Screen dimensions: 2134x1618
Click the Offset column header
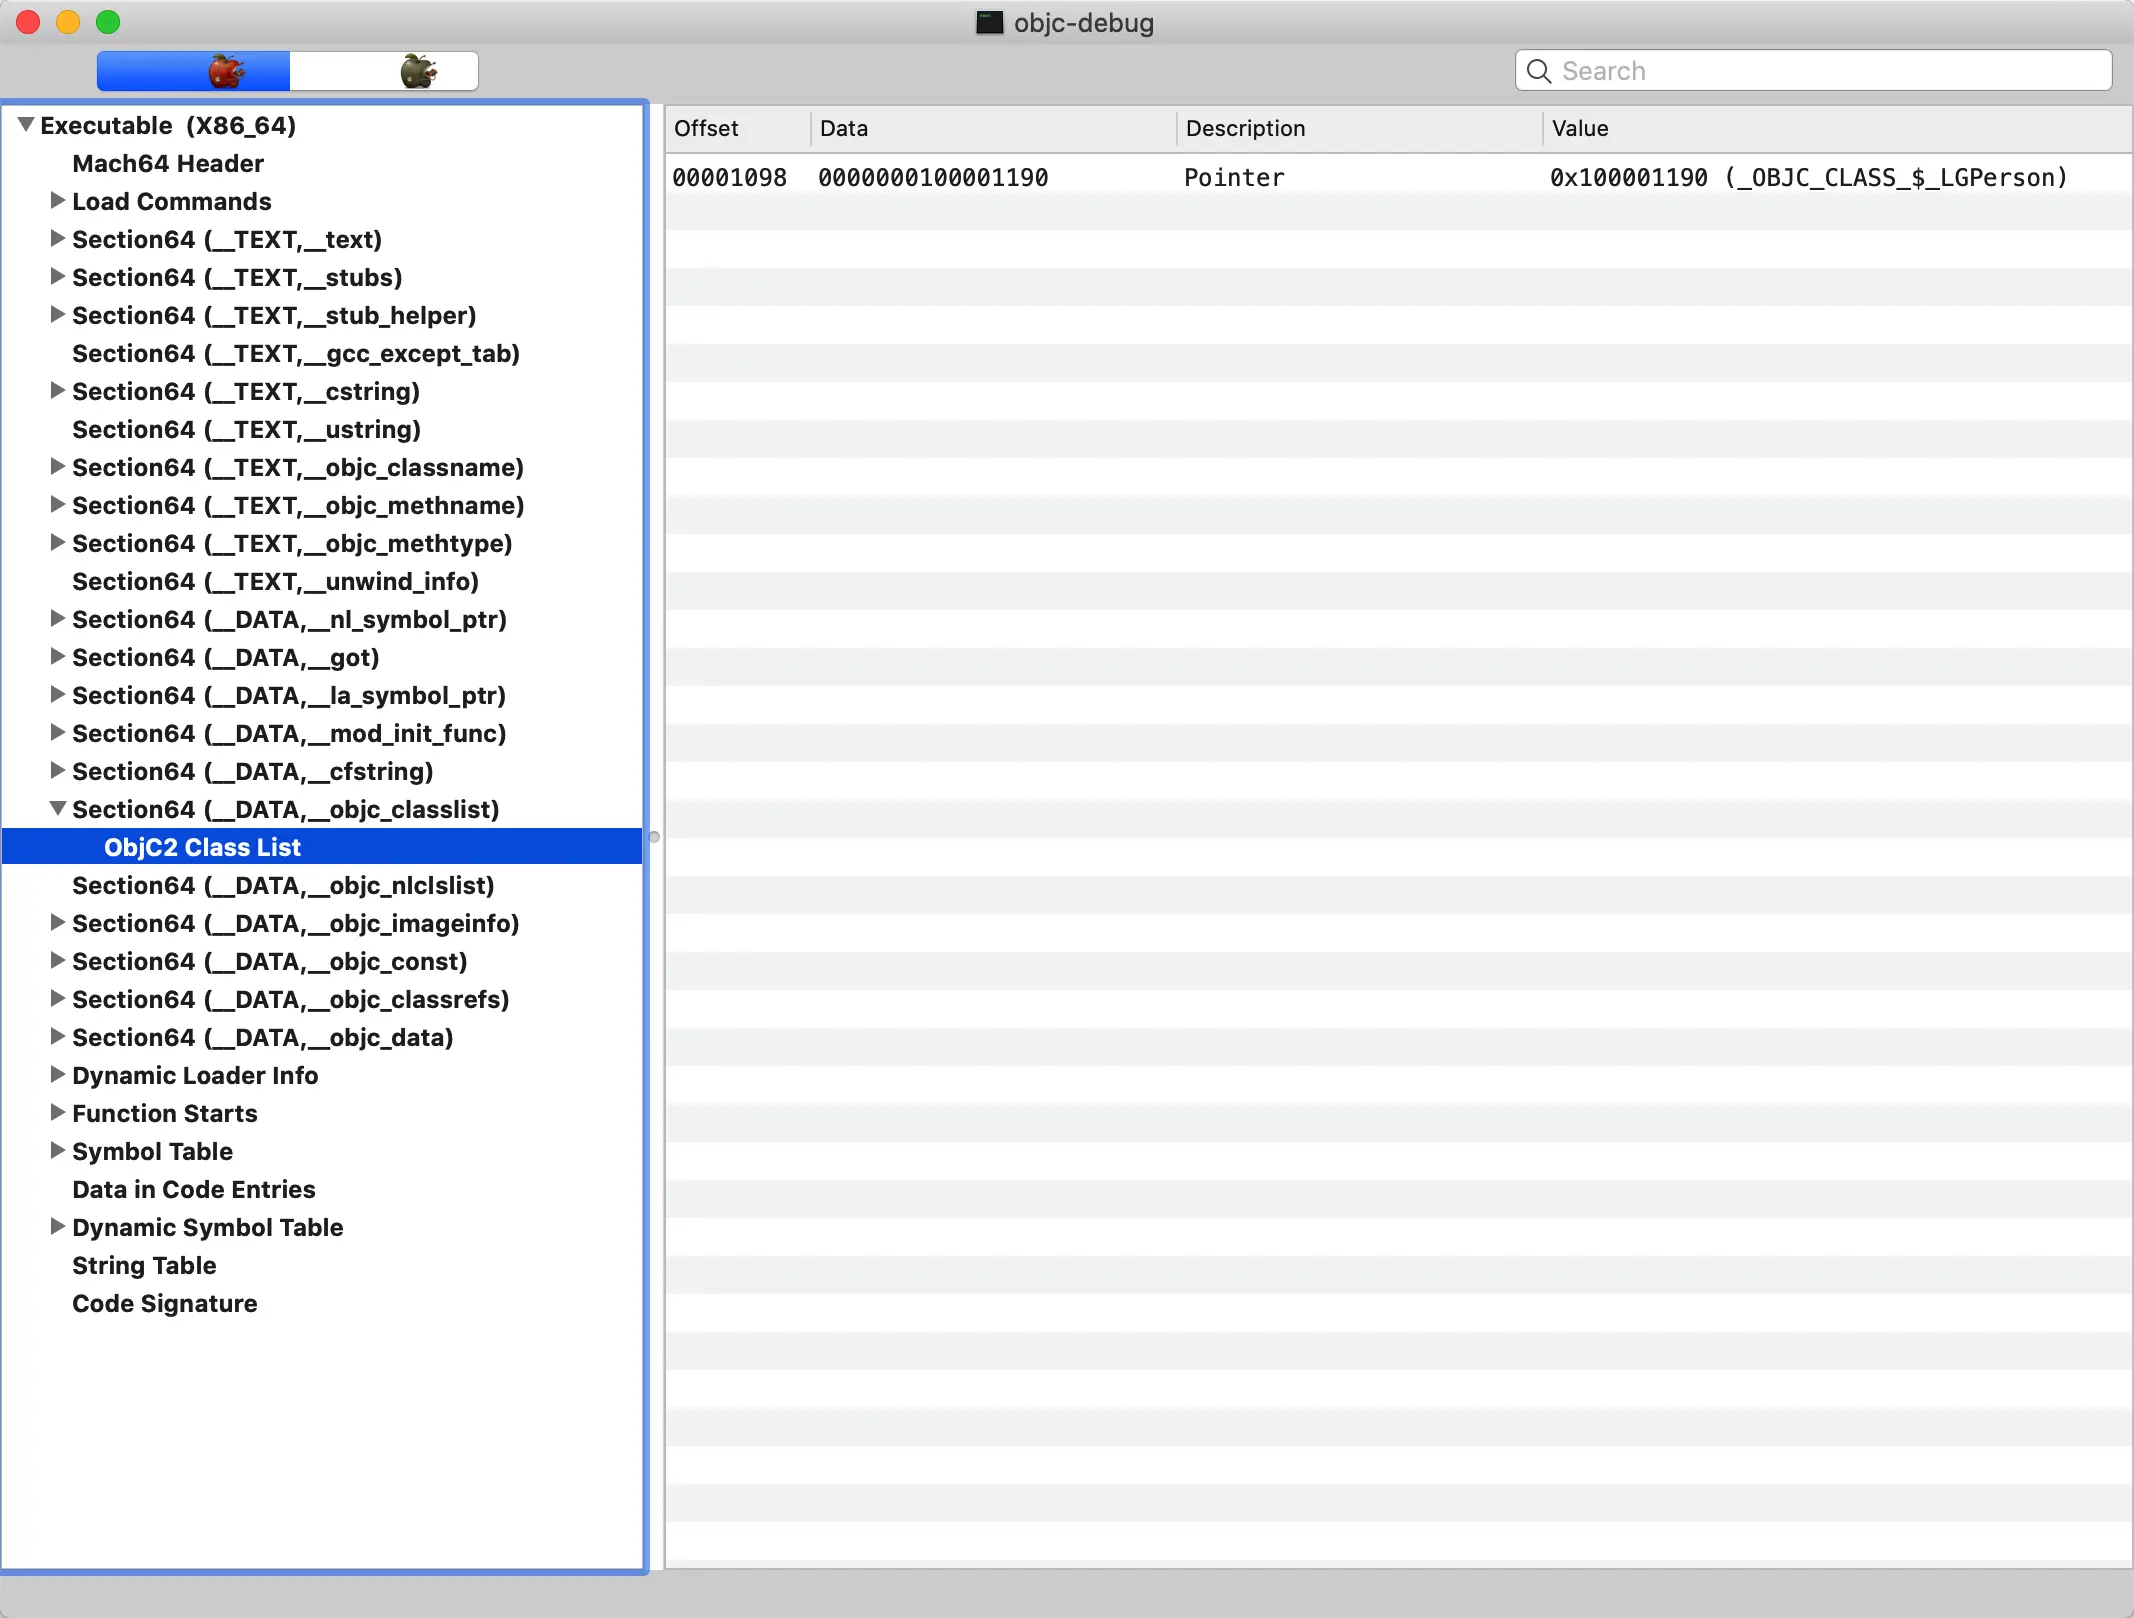tap(706, 128)
